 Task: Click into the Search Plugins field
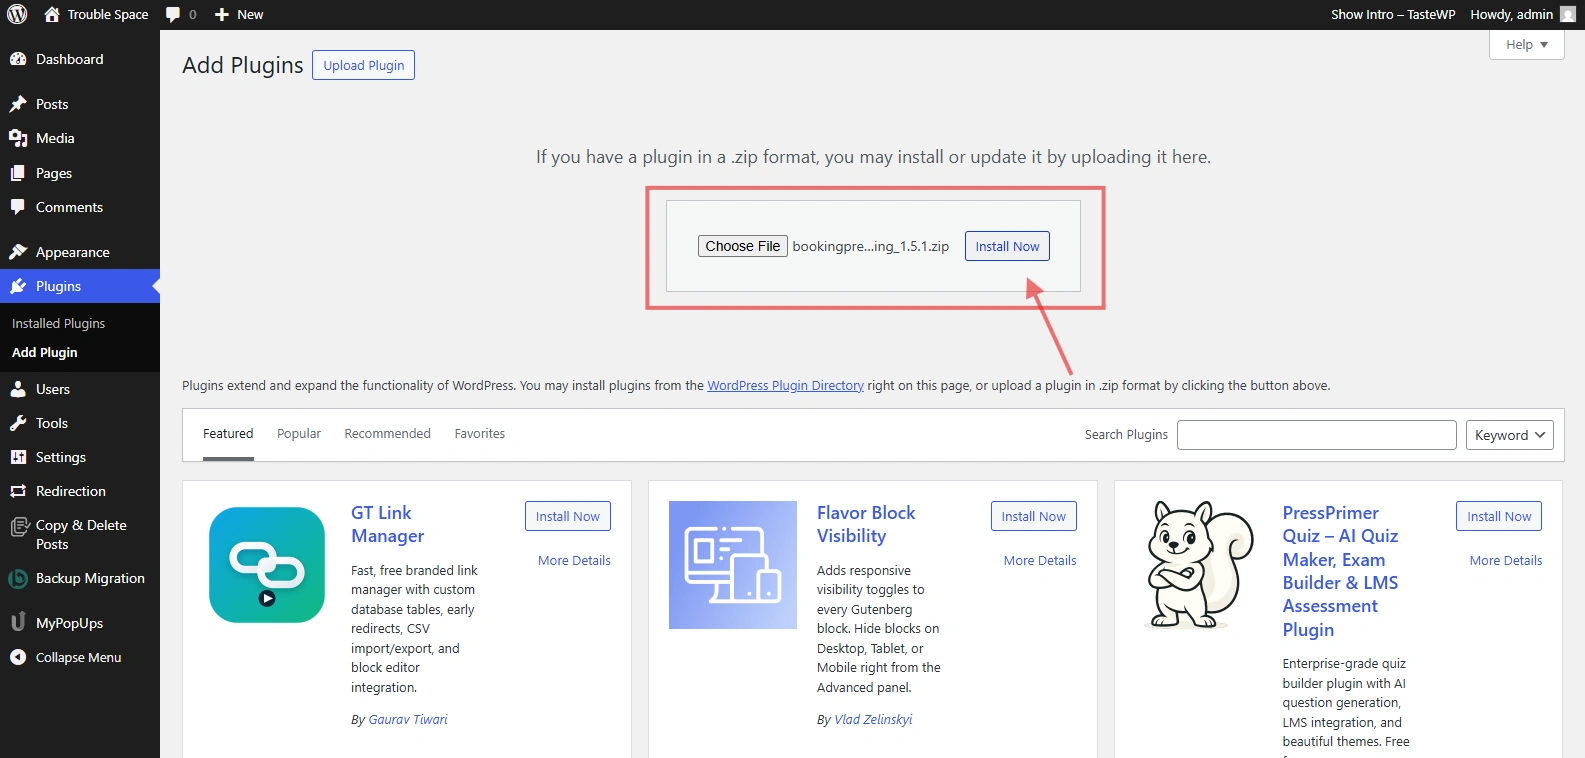[1316, 435]
